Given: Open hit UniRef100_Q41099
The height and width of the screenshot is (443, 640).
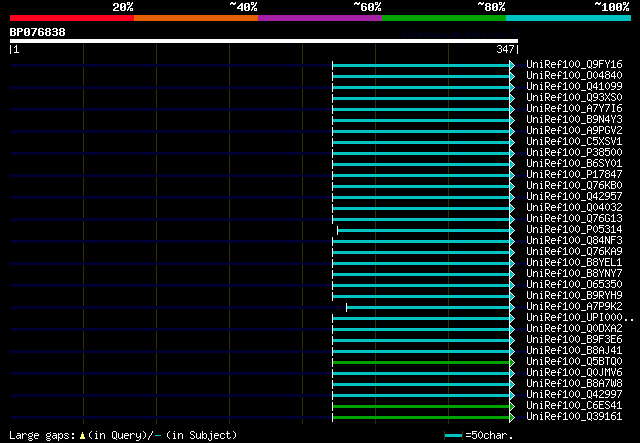Looking at the screenshot, I should click(x=574, y=86).
